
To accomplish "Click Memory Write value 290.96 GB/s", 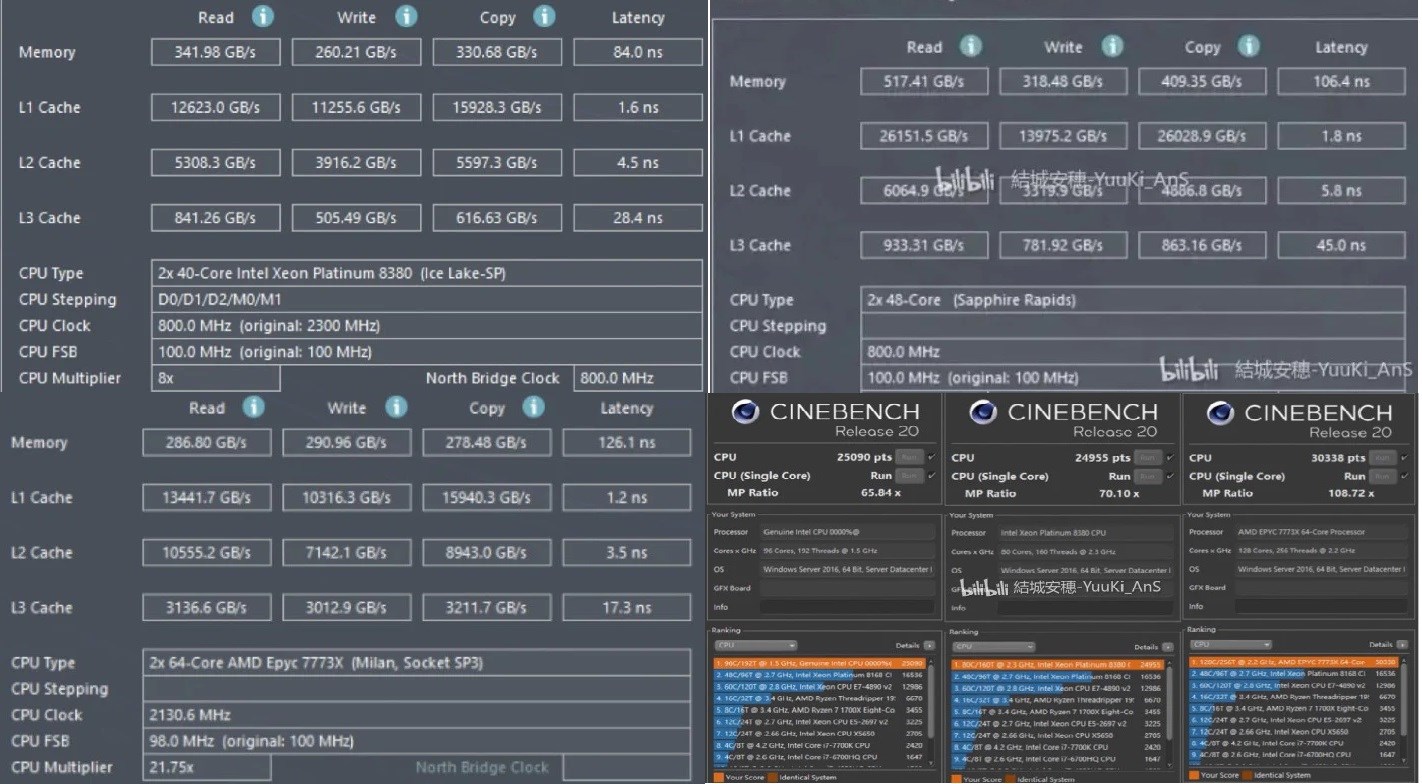I will click(x=347, y=442).
